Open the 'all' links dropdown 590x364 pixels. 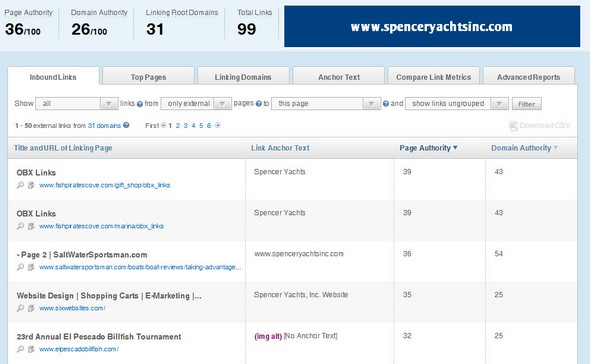pyautogui.click(x=77, y=104)
